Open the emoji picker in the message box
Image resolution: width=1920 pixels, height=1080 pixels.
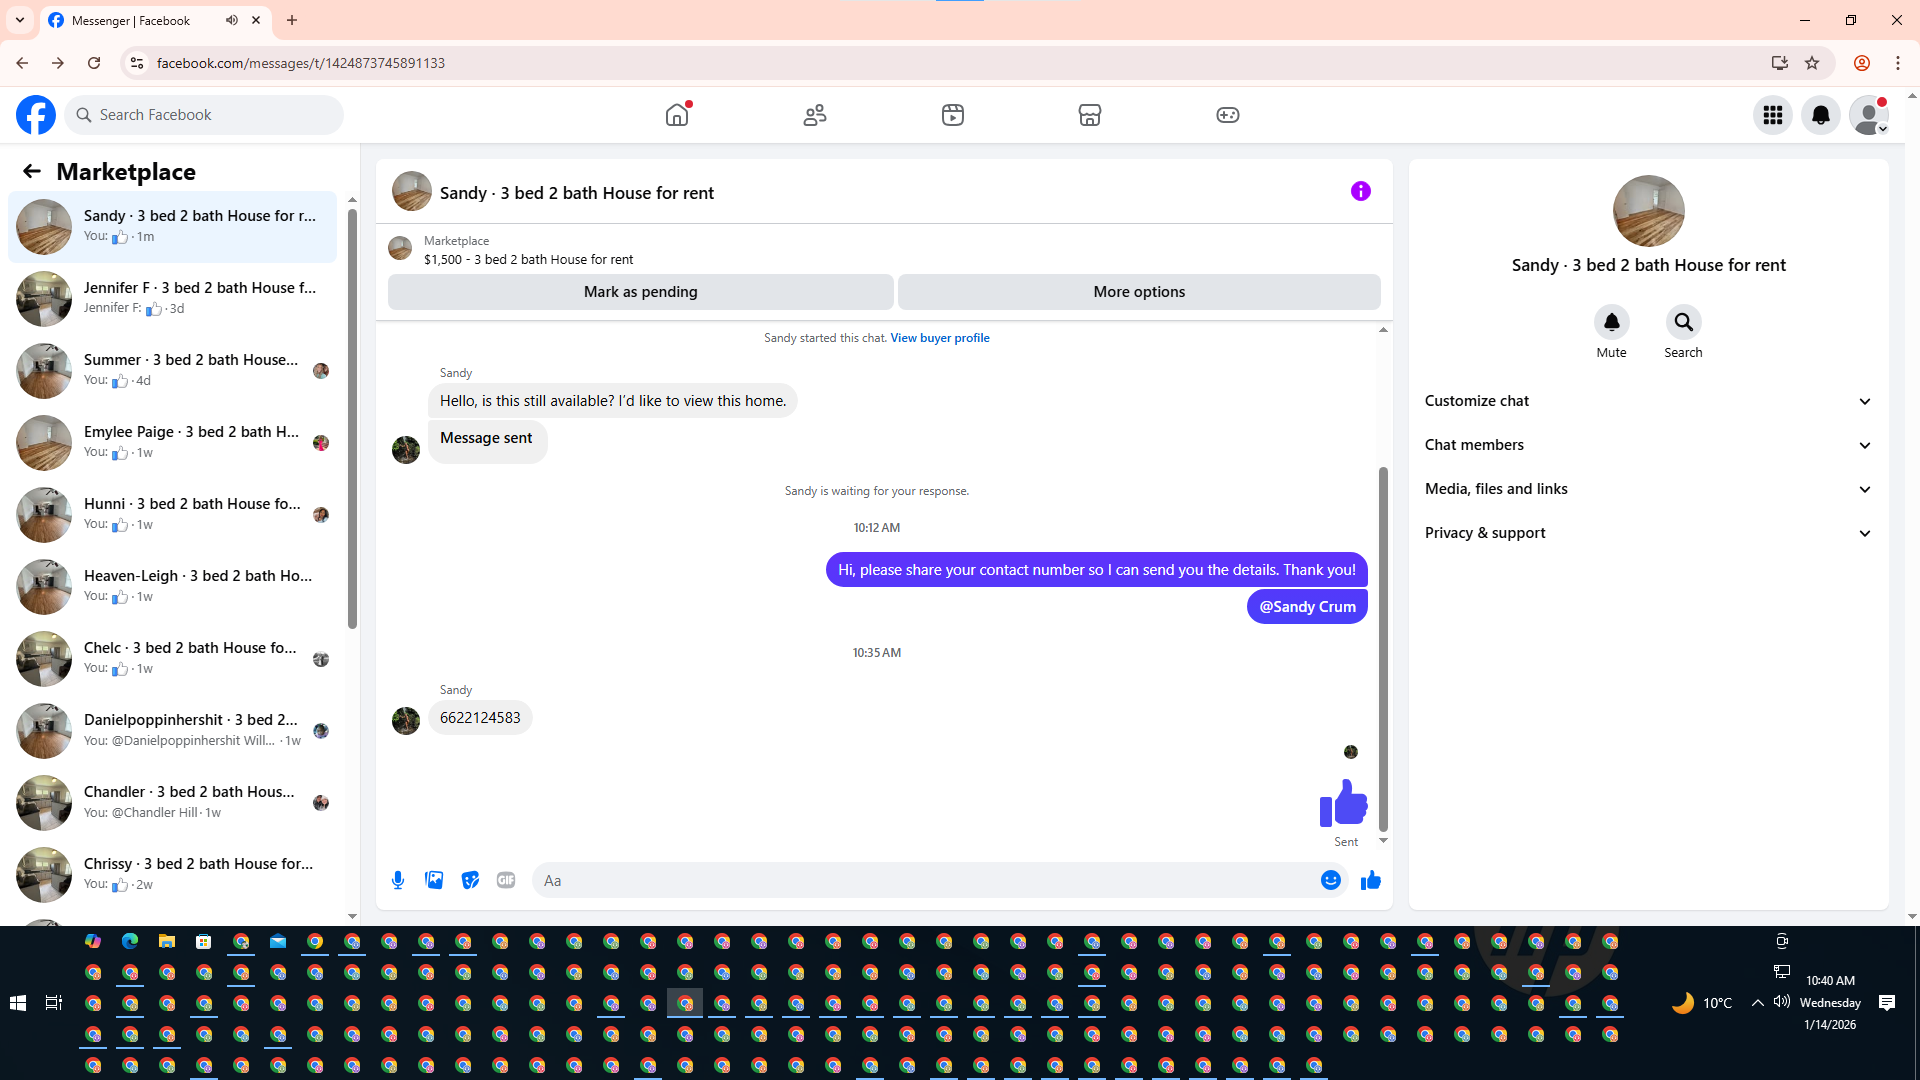point(1330,880)
